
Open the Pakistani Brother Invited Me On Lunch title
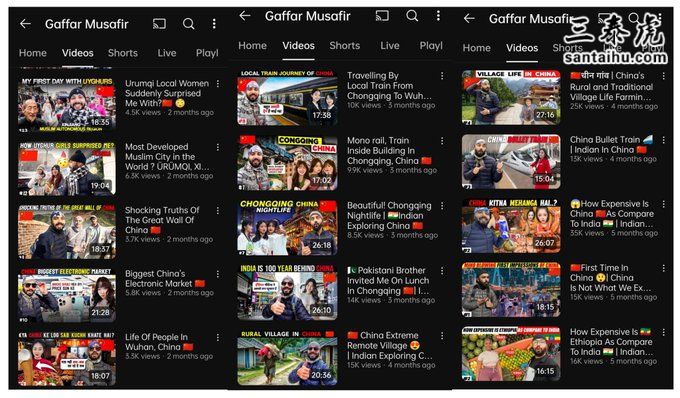388,281
